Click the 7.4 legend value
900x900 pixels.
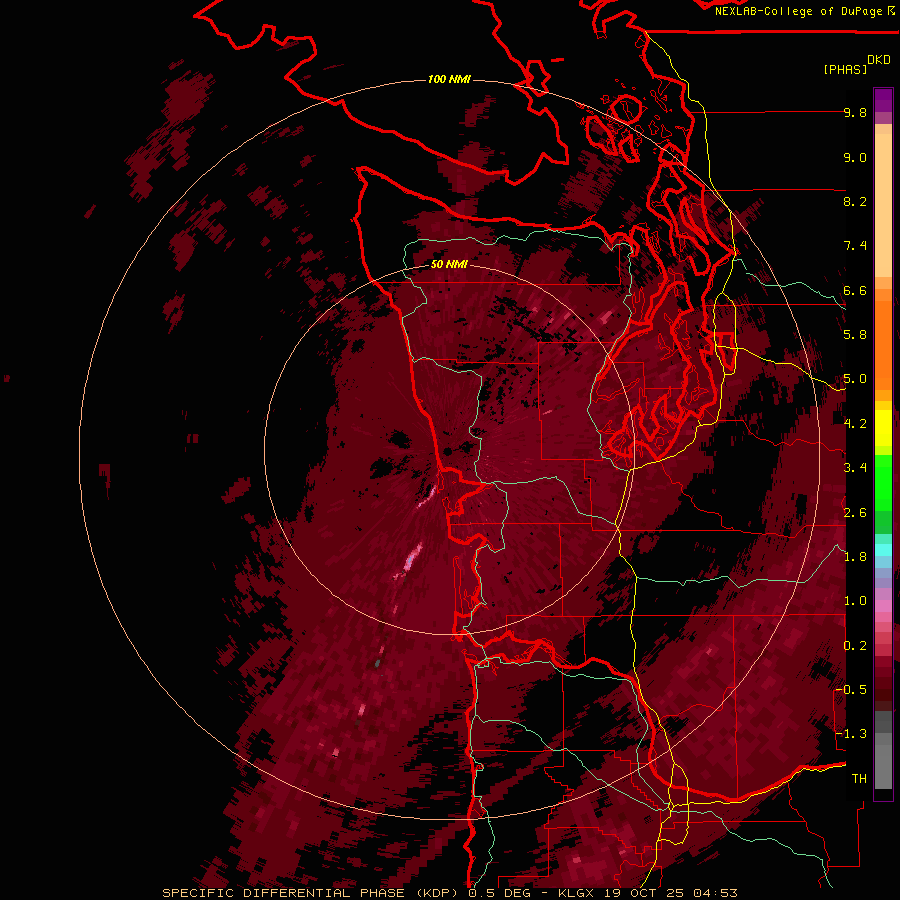point(855,246)
